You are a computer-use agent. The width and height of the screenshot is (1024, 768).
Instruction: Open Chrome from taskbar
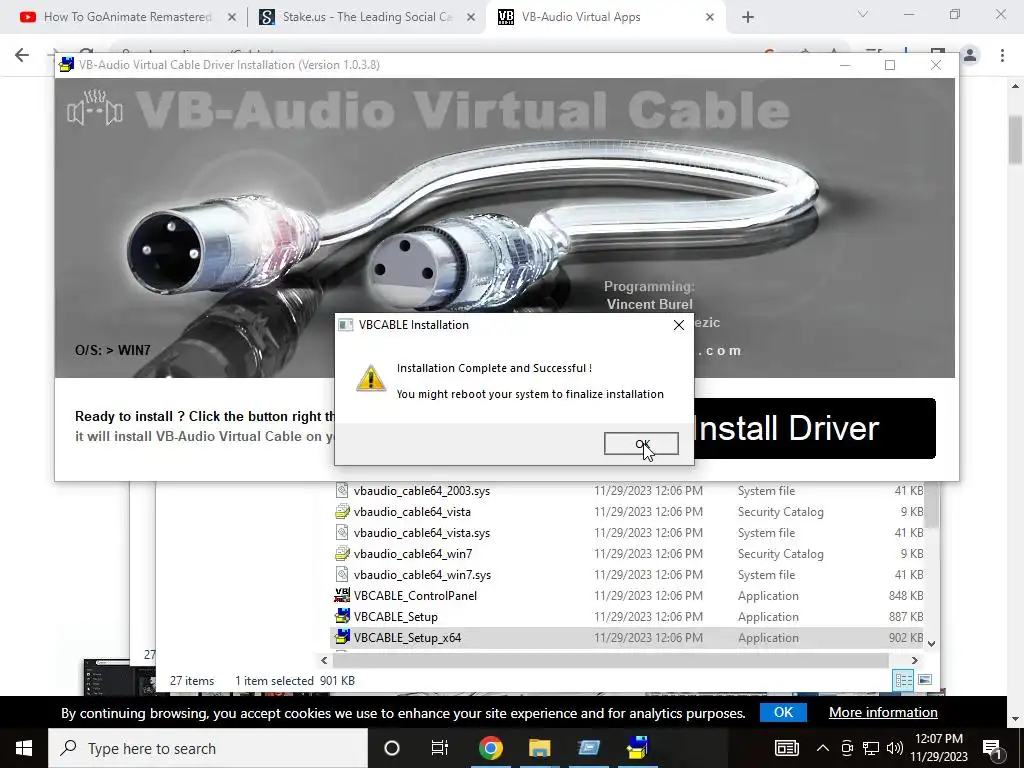490,748
